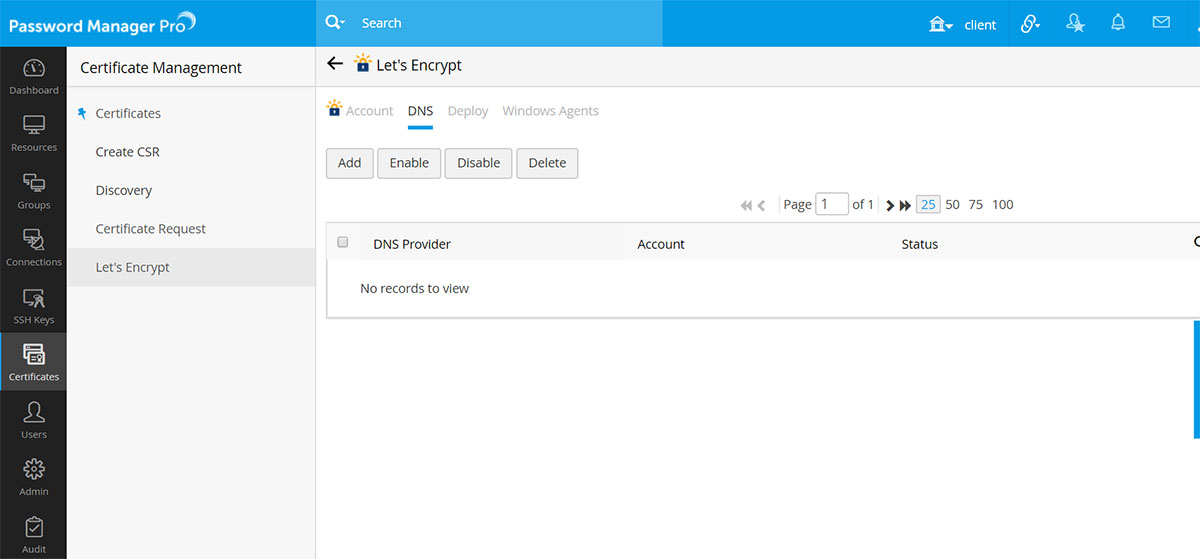Click the Password Manager Pro logo
The image size is (1200, 559).
pos(102,23)
